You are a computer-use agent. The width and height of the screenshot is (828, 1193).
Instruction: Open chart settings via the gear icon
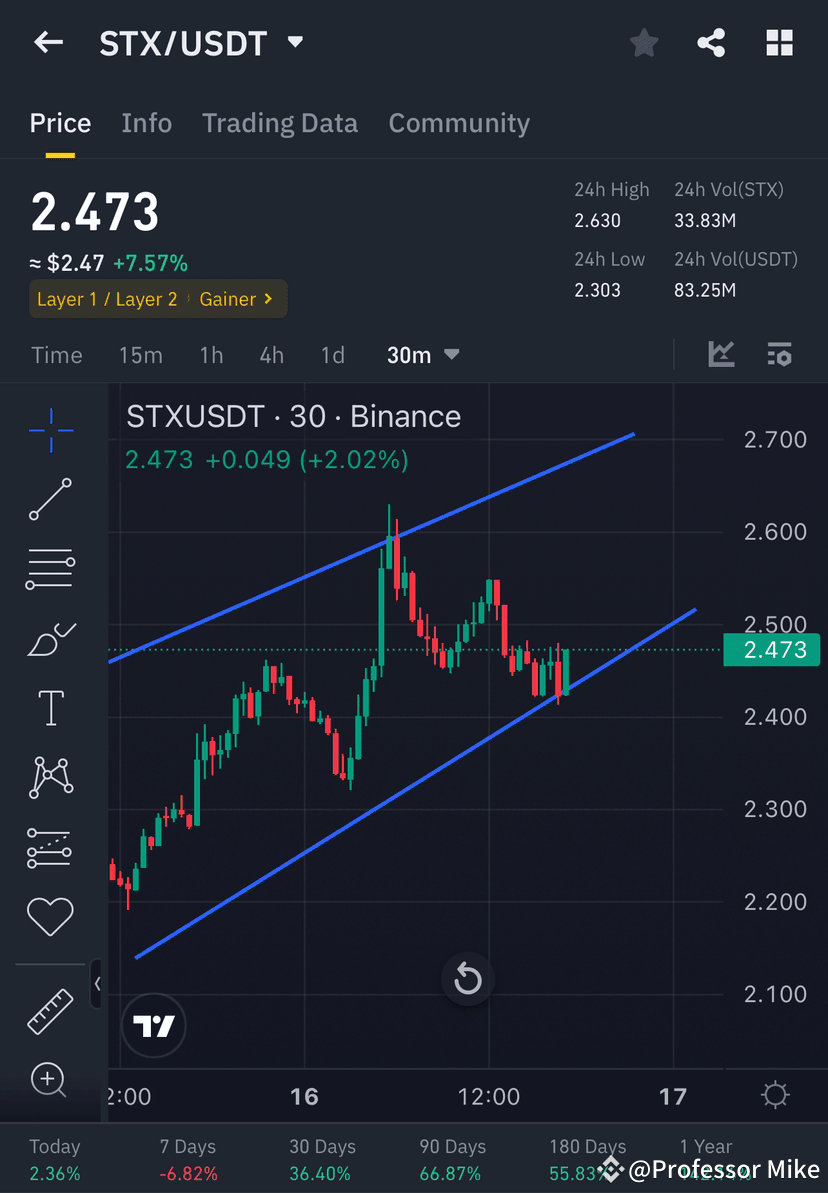pyautogui.click(x=774, y=1095)
